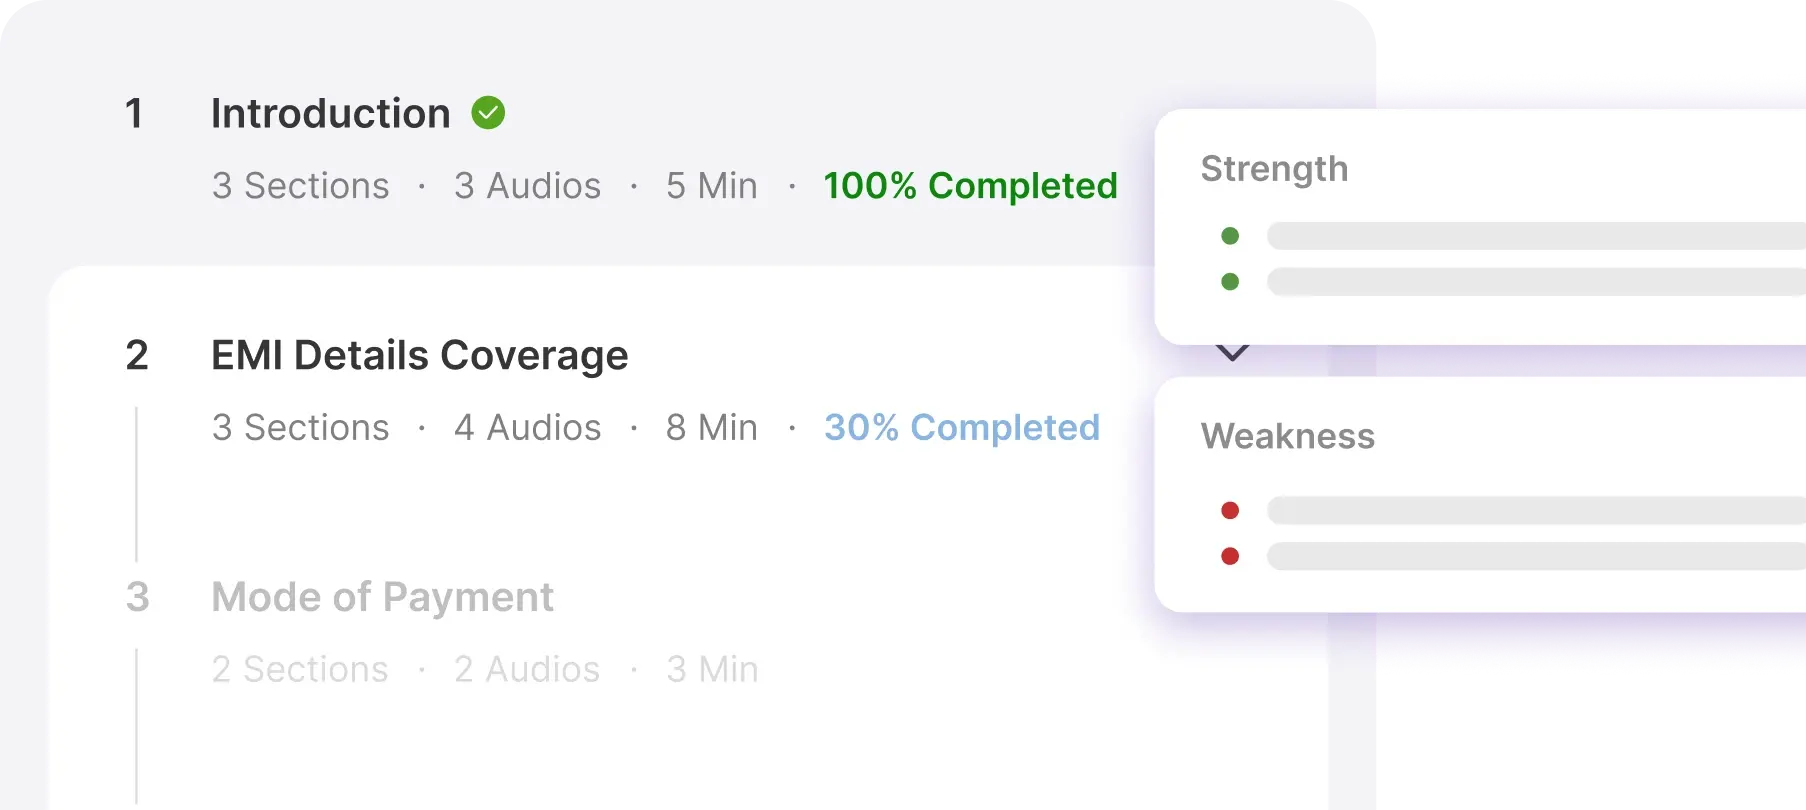This screenshot has width=1806, height=810.
Task: Click the 100% Completed status label
Action: (970, 186)
